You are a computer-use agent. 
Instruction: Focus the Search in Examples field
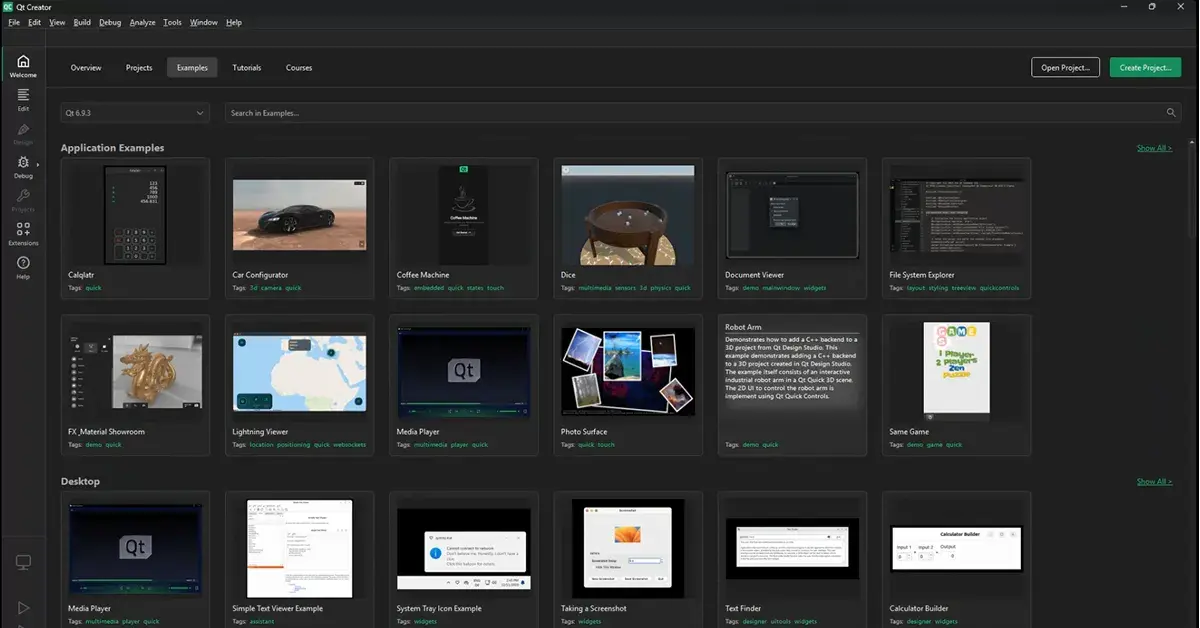(x=690, y=113)
